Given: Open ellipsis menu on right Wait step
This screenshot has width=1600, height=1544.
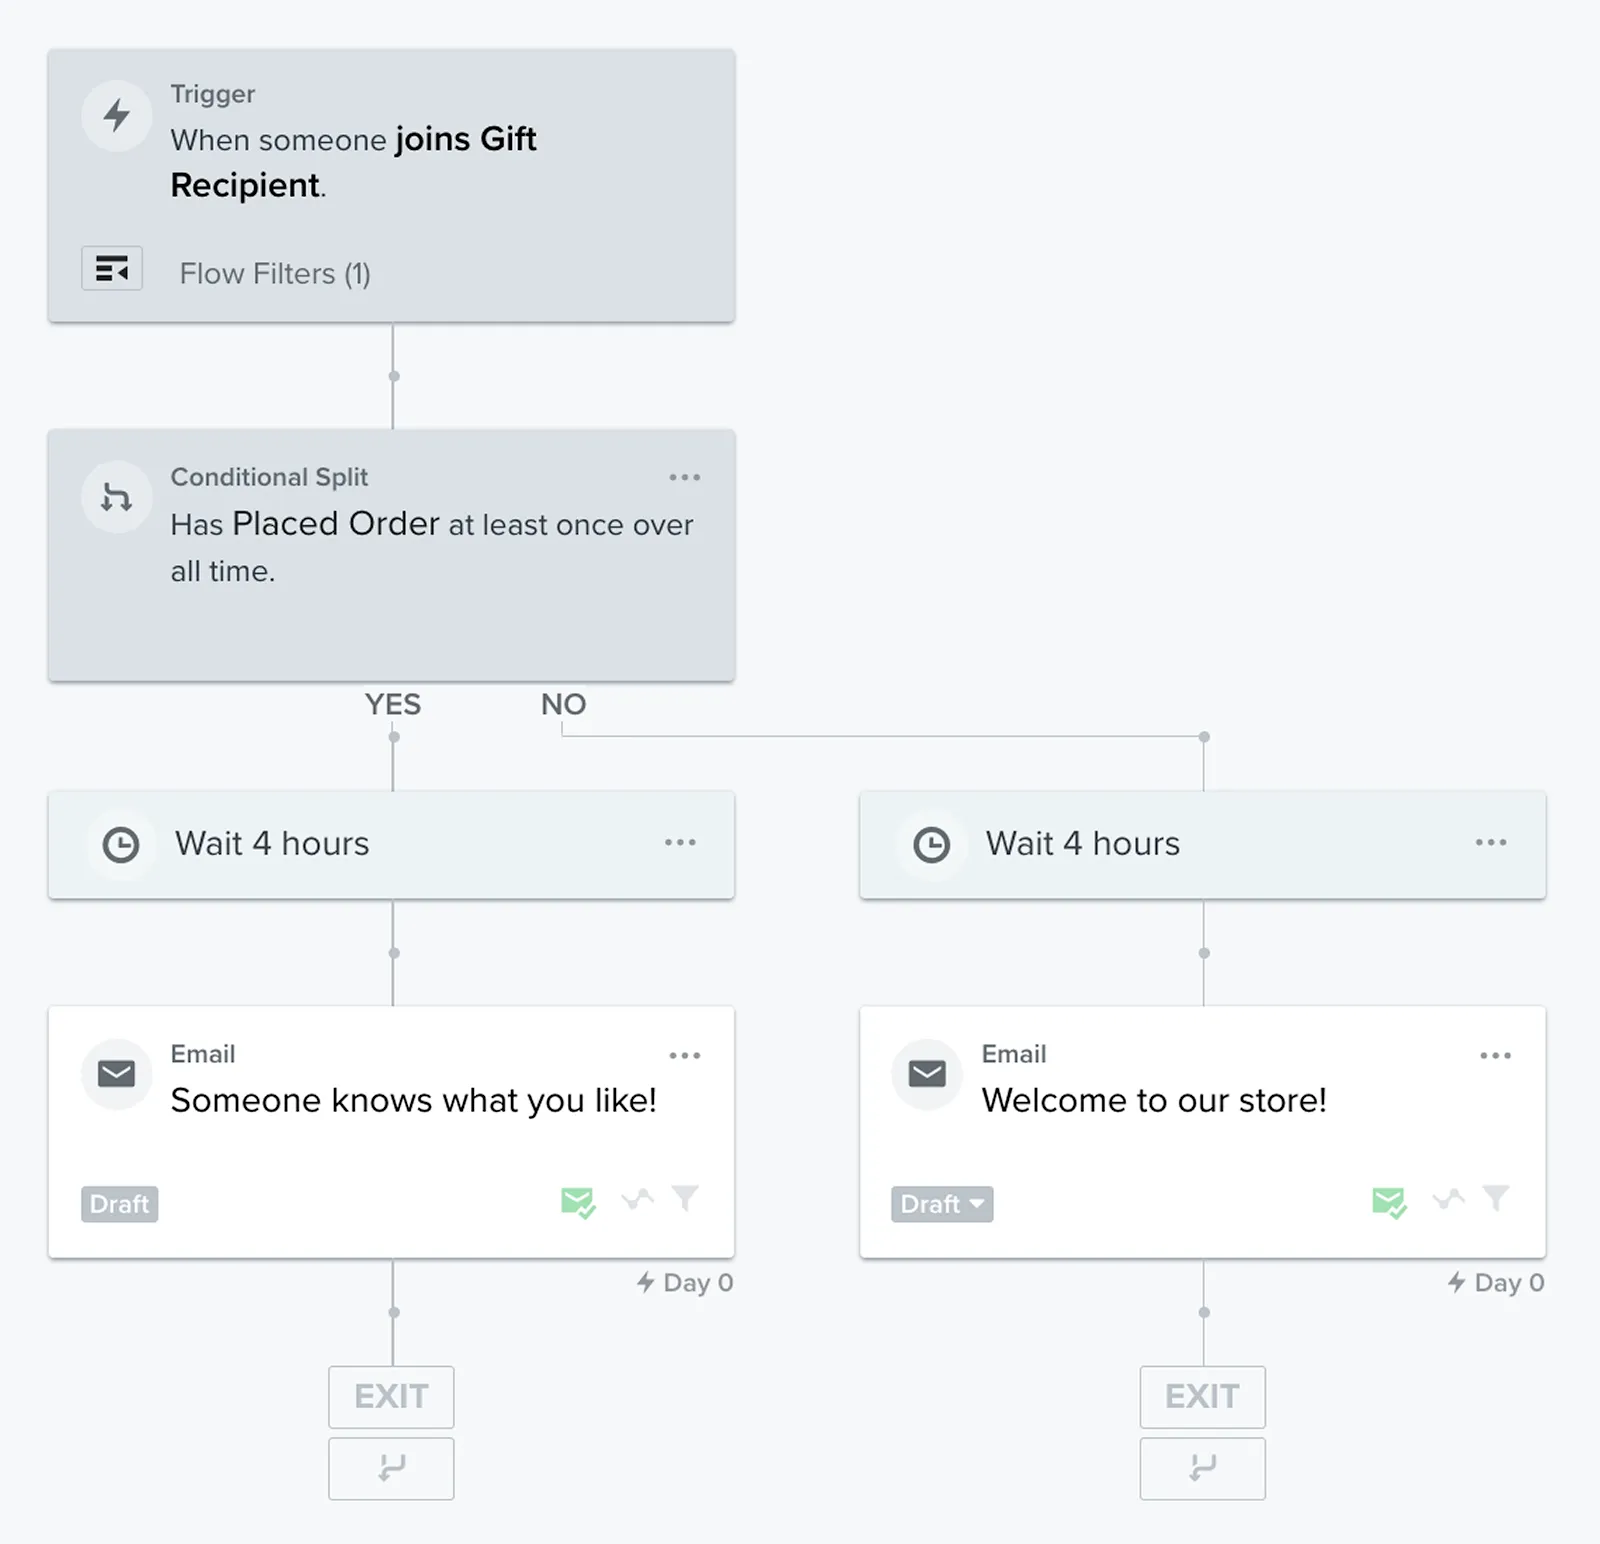Looking at the screenshot, I should [1491, 843].
